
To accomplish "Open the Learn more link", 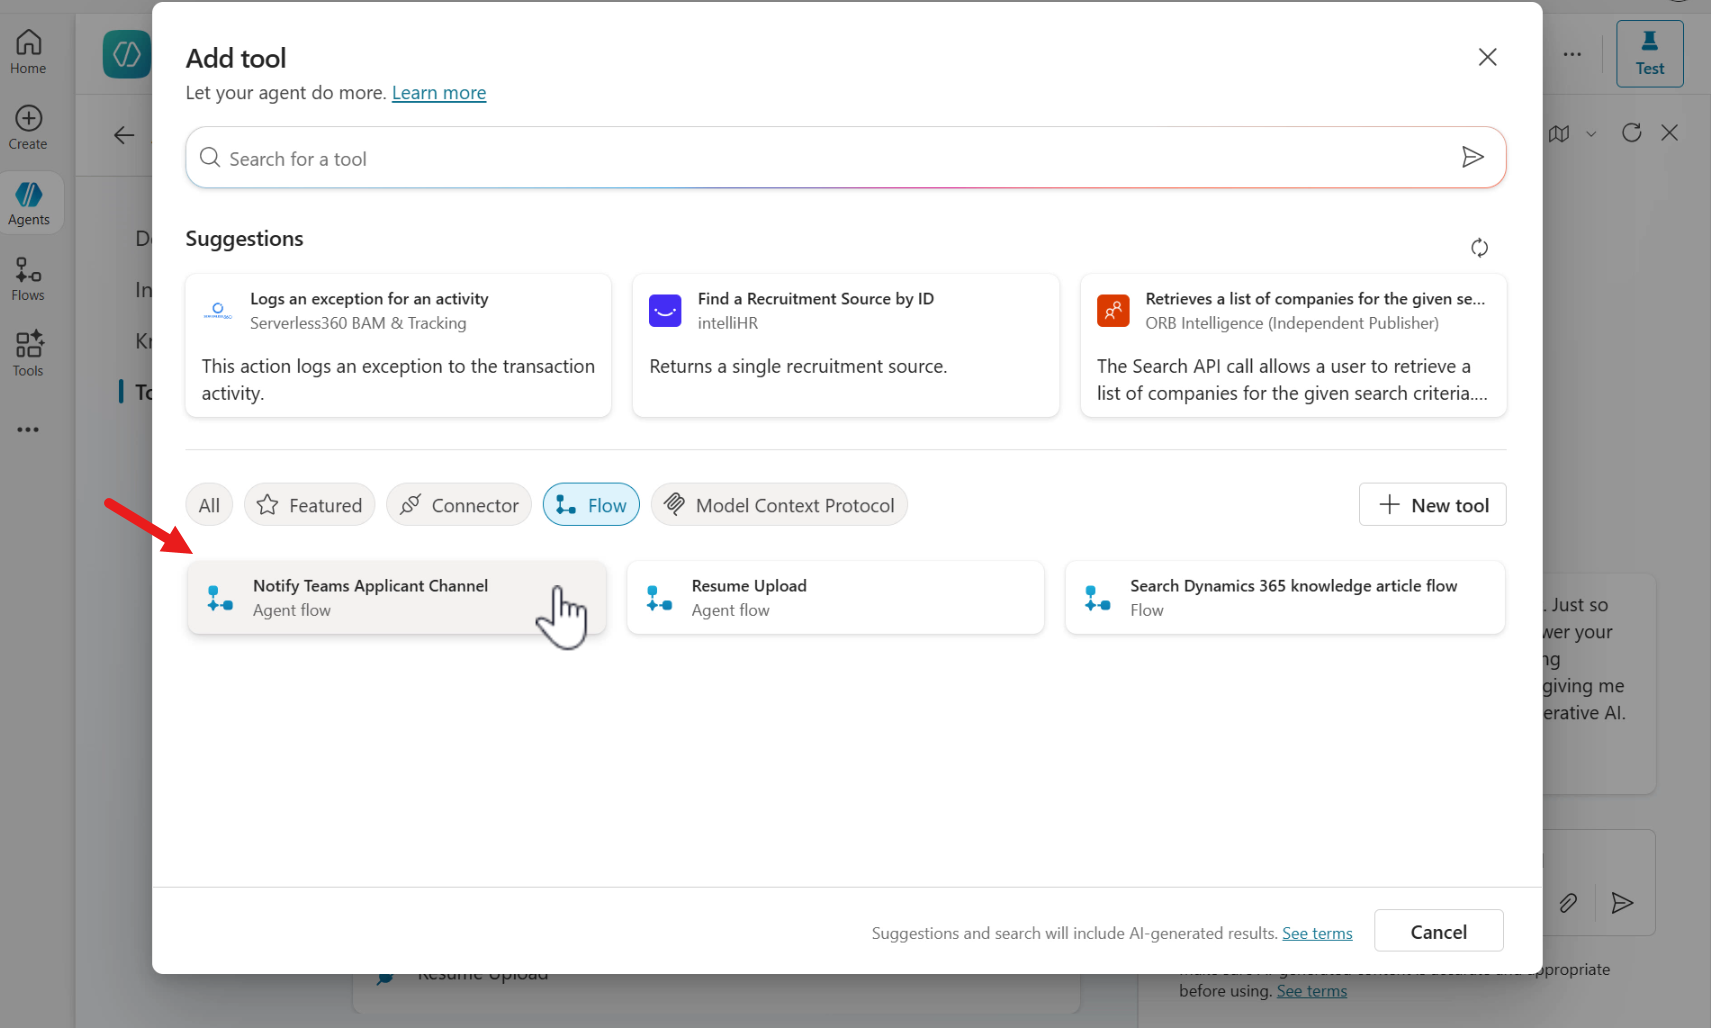I will 439,93.
